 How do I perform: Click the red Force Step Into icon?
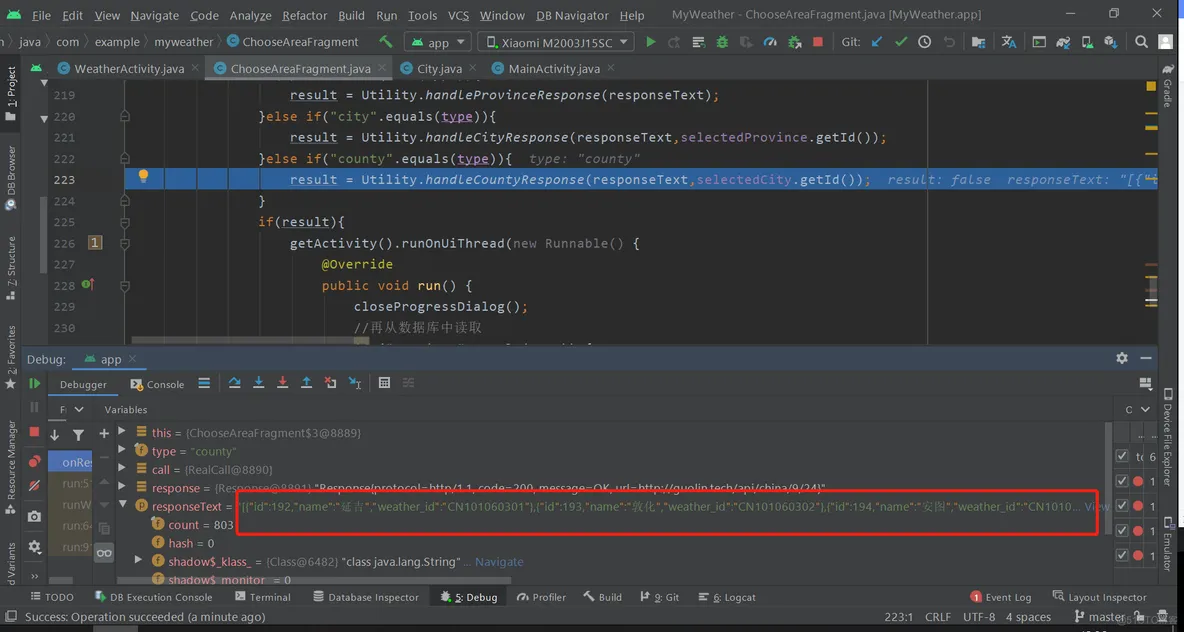282,383
